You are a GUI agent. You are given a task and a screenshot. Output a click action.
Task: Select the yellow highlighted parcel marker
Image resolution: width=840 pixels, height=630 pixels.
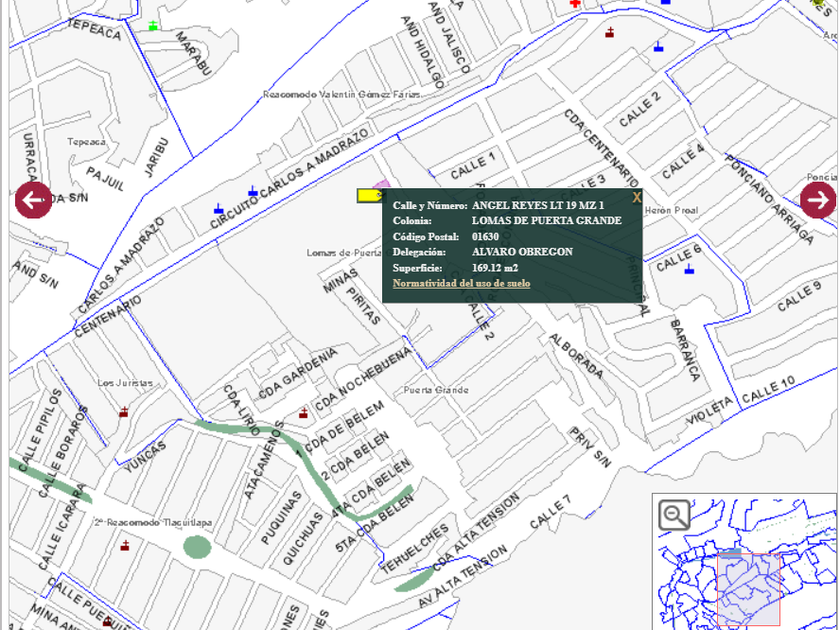tap(370, 196)
